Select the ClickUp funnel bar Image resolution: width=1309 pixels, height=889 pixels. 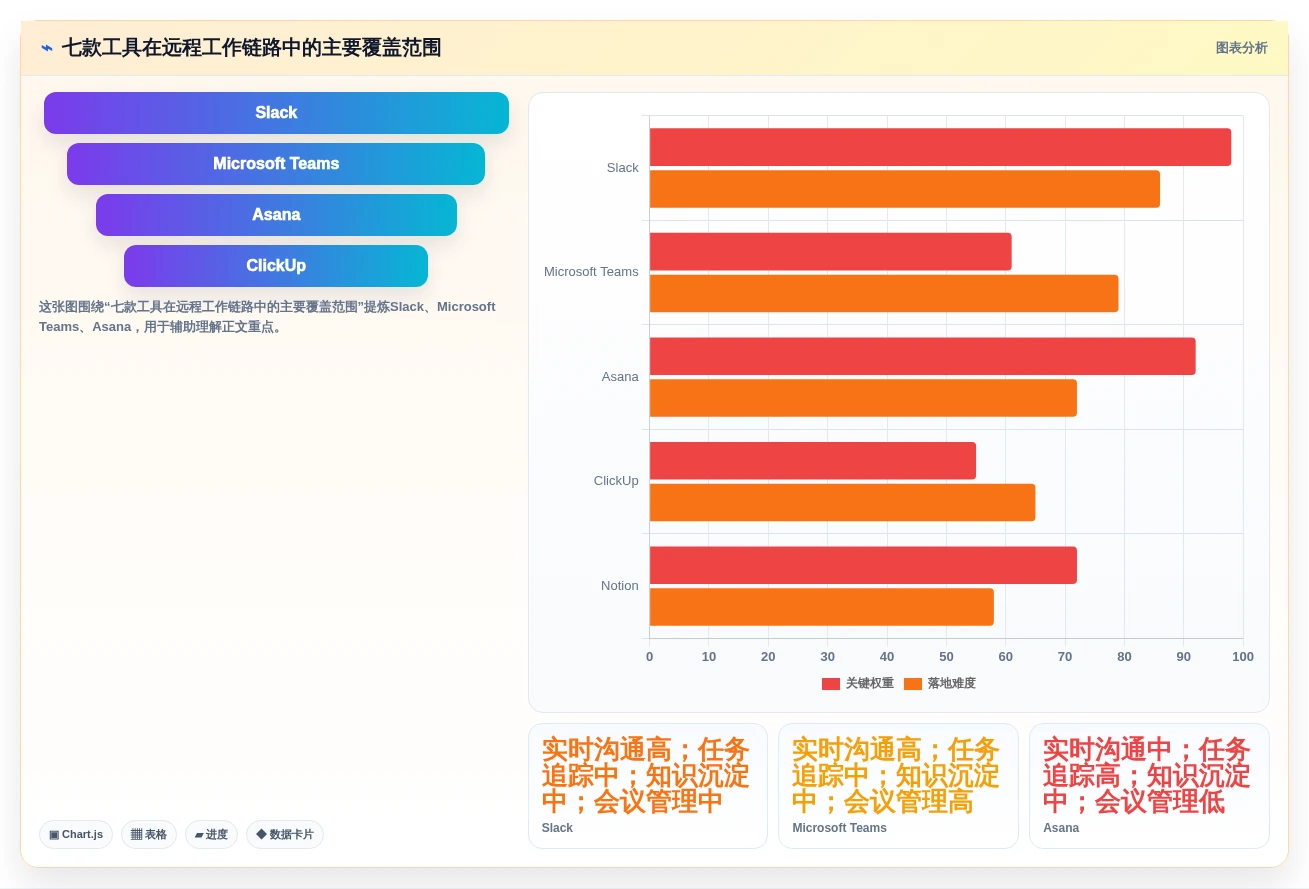click(x=276, y=266)
